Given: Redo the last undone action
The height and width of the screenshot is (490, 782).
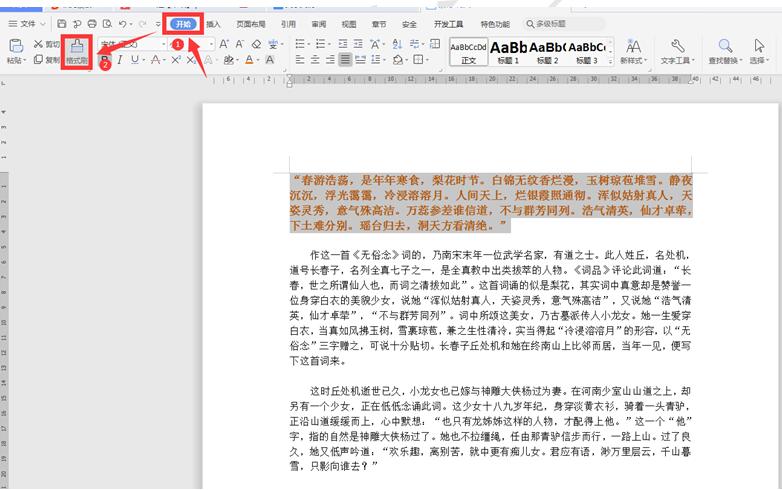Looking at the screenshot, I should pos(143,23).
